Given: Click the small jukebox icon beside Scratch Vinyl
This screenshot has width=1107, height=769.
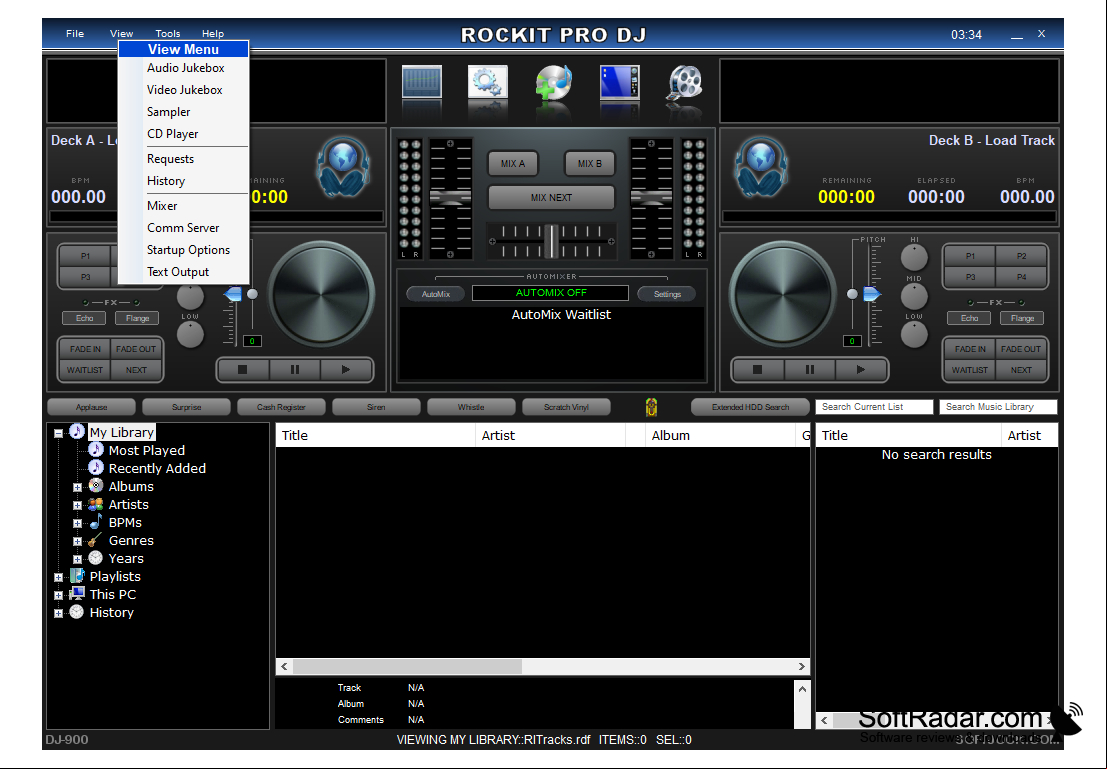Looking at the screenshot, I should point(651,407).
